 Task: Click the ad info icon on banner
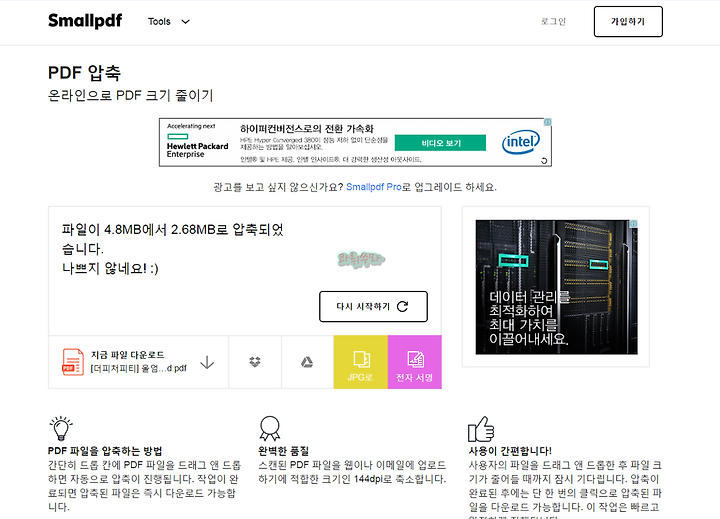(547, 122)
